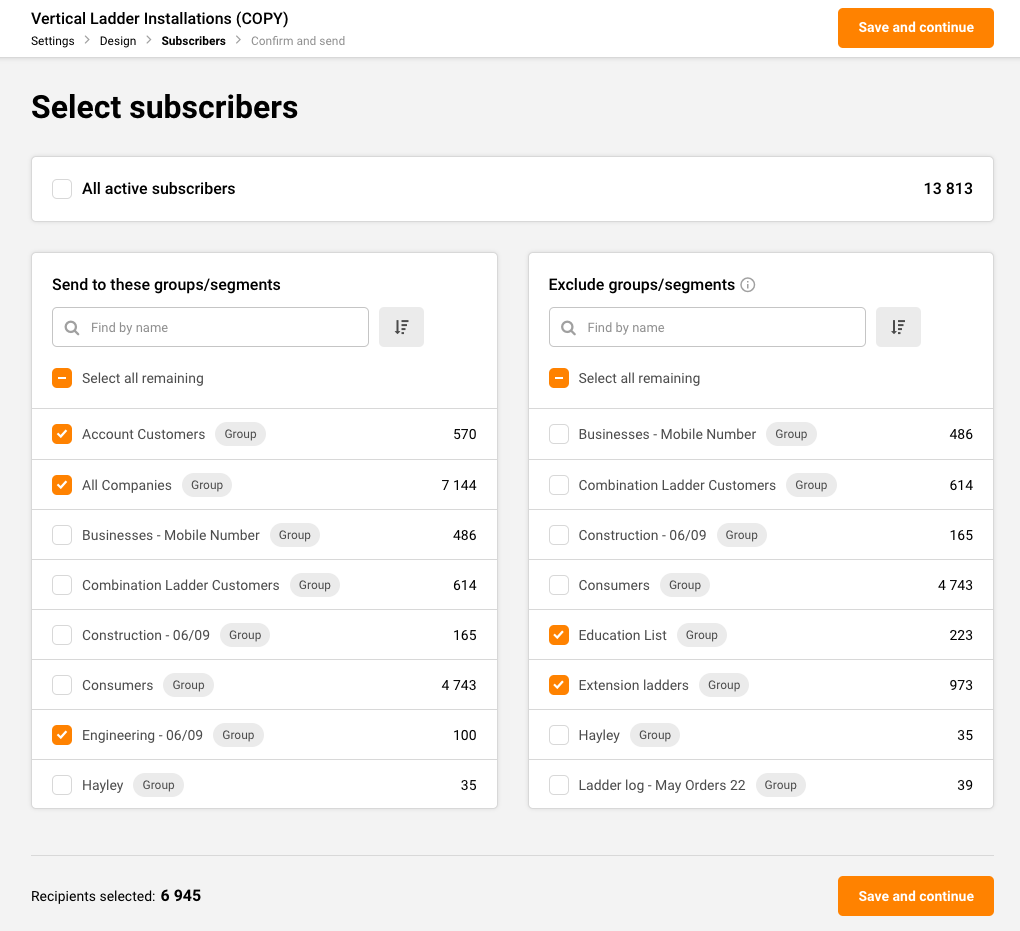Screen dimensions: 1020x931
Task: Click sort icon in Send to groups panel
Action: 401,327
